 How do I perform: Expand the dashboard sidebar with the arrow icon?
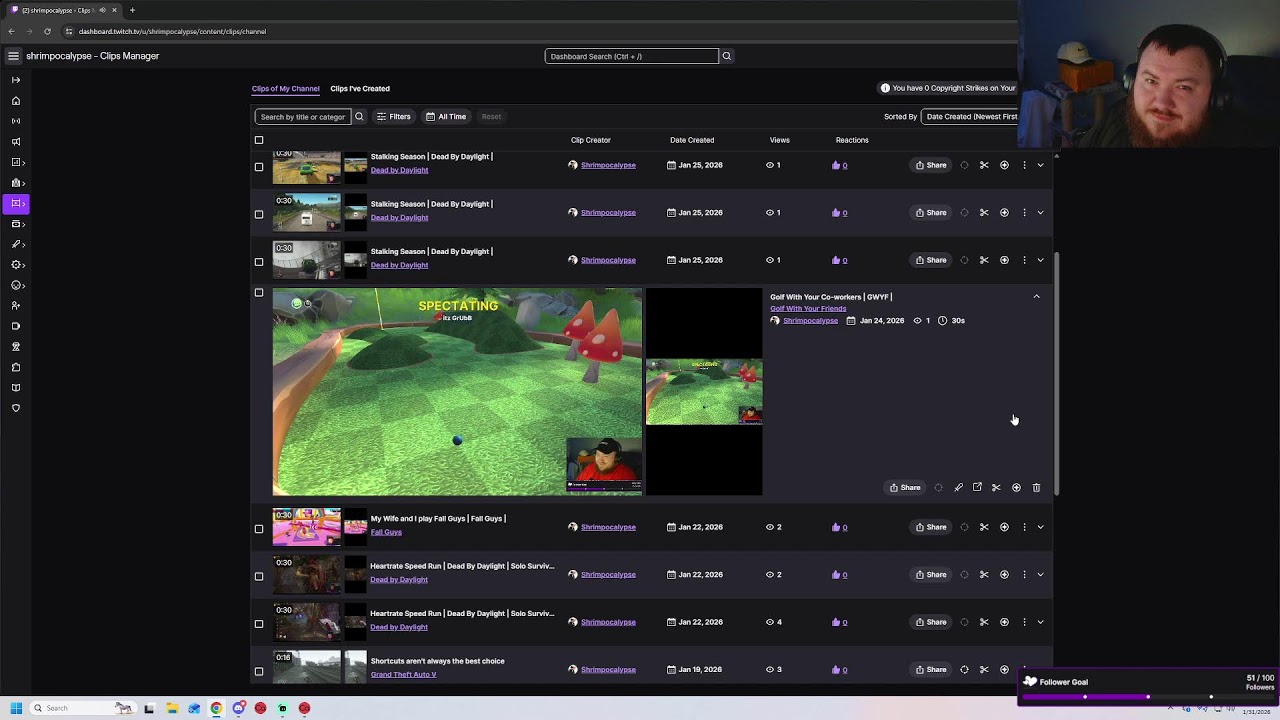coord(16,80)
